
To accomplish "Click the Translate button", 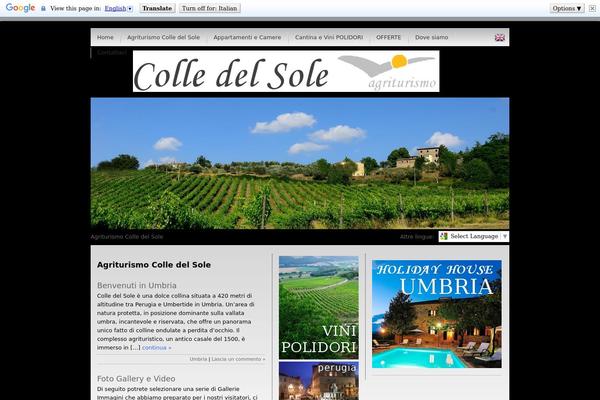I will pyautogui.click(x=157, y=8).
